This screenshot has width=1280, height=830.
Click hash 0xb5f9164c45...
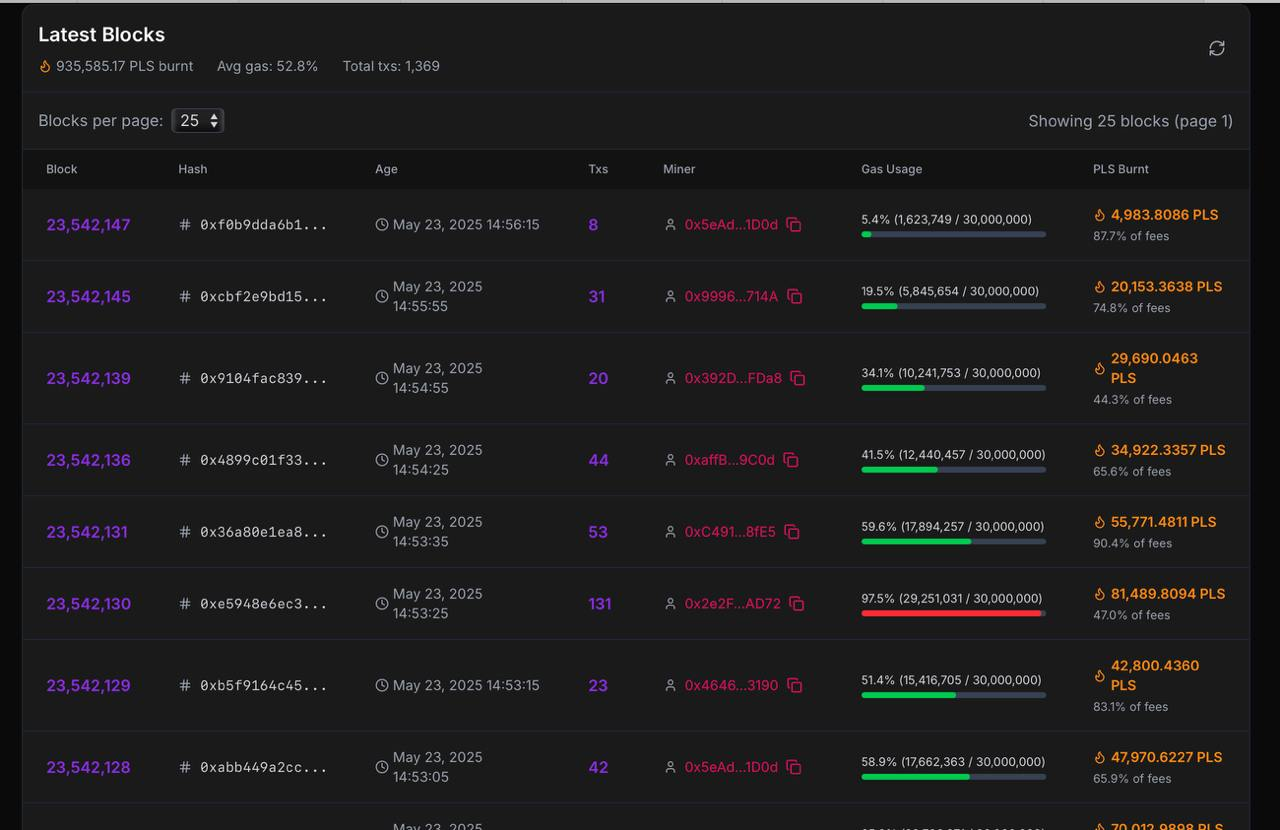point(263,686)
